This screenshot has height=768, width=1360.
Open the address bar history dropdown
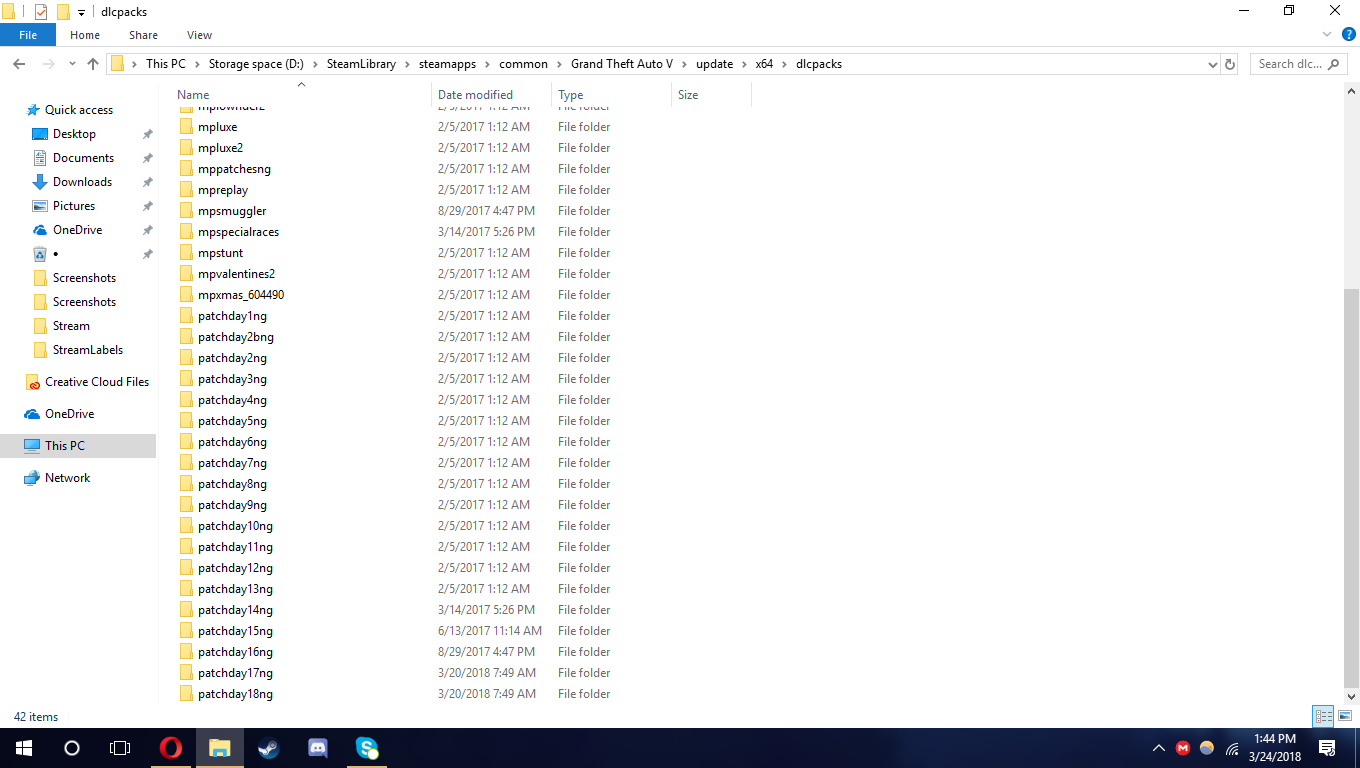[1212, 64]
